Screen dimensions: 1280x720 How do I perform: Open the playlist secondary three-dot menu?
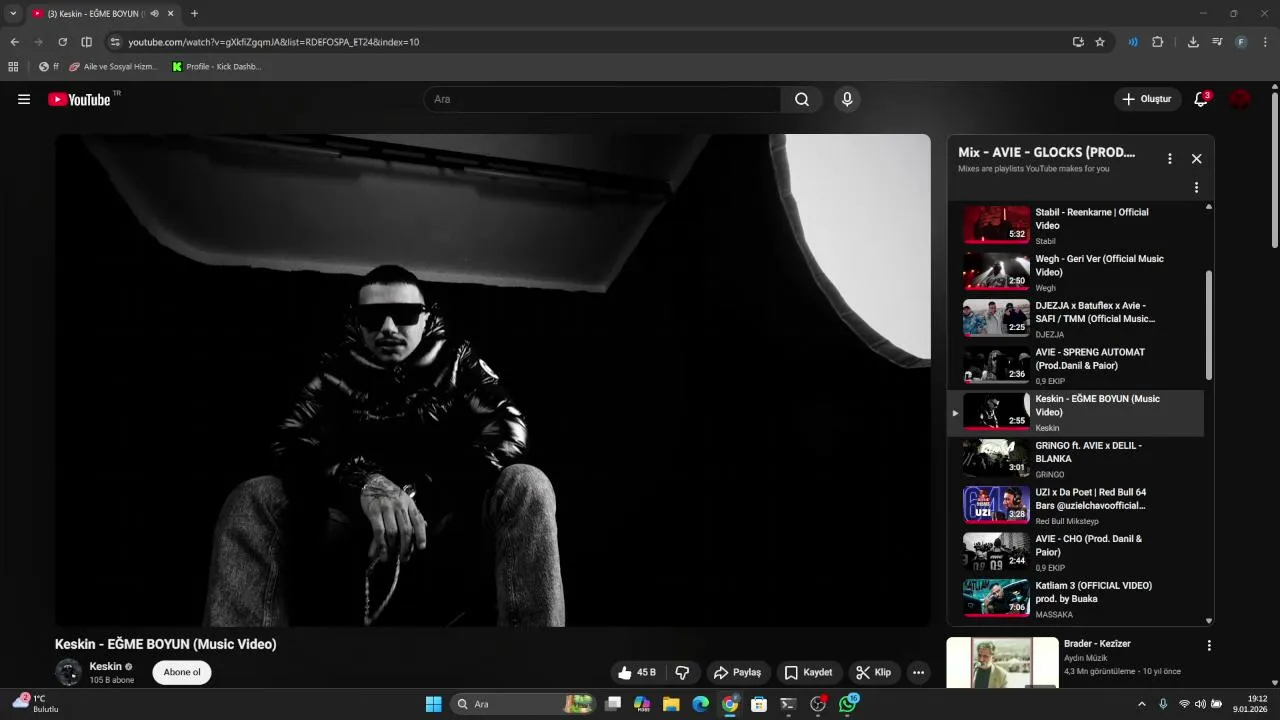pyautogui.click(x=1196, y=187)
